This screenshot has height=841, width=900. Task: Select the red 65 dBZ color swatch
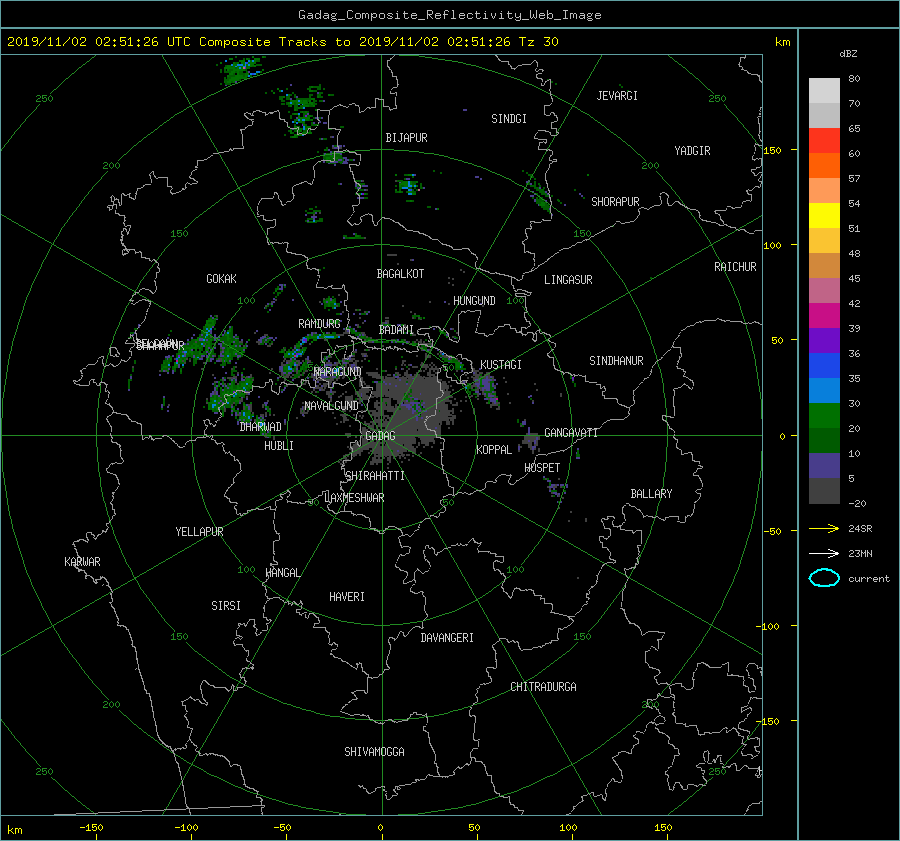[x=824, y=140]
